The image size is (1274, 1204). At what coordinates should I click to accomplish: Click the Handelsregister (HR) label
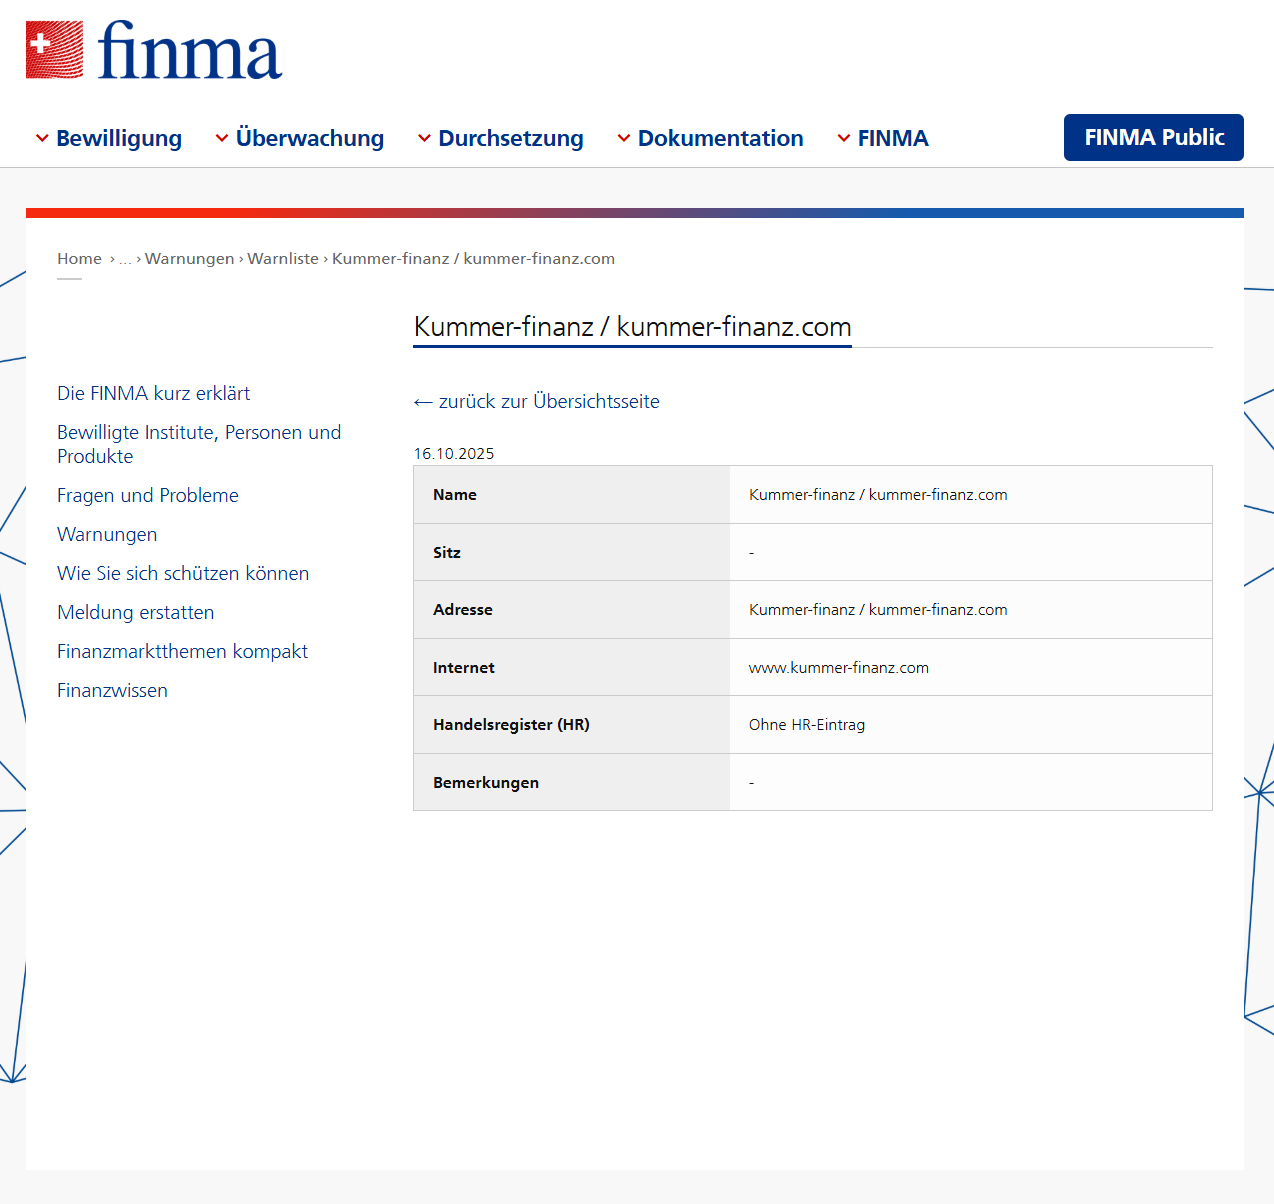511,724
